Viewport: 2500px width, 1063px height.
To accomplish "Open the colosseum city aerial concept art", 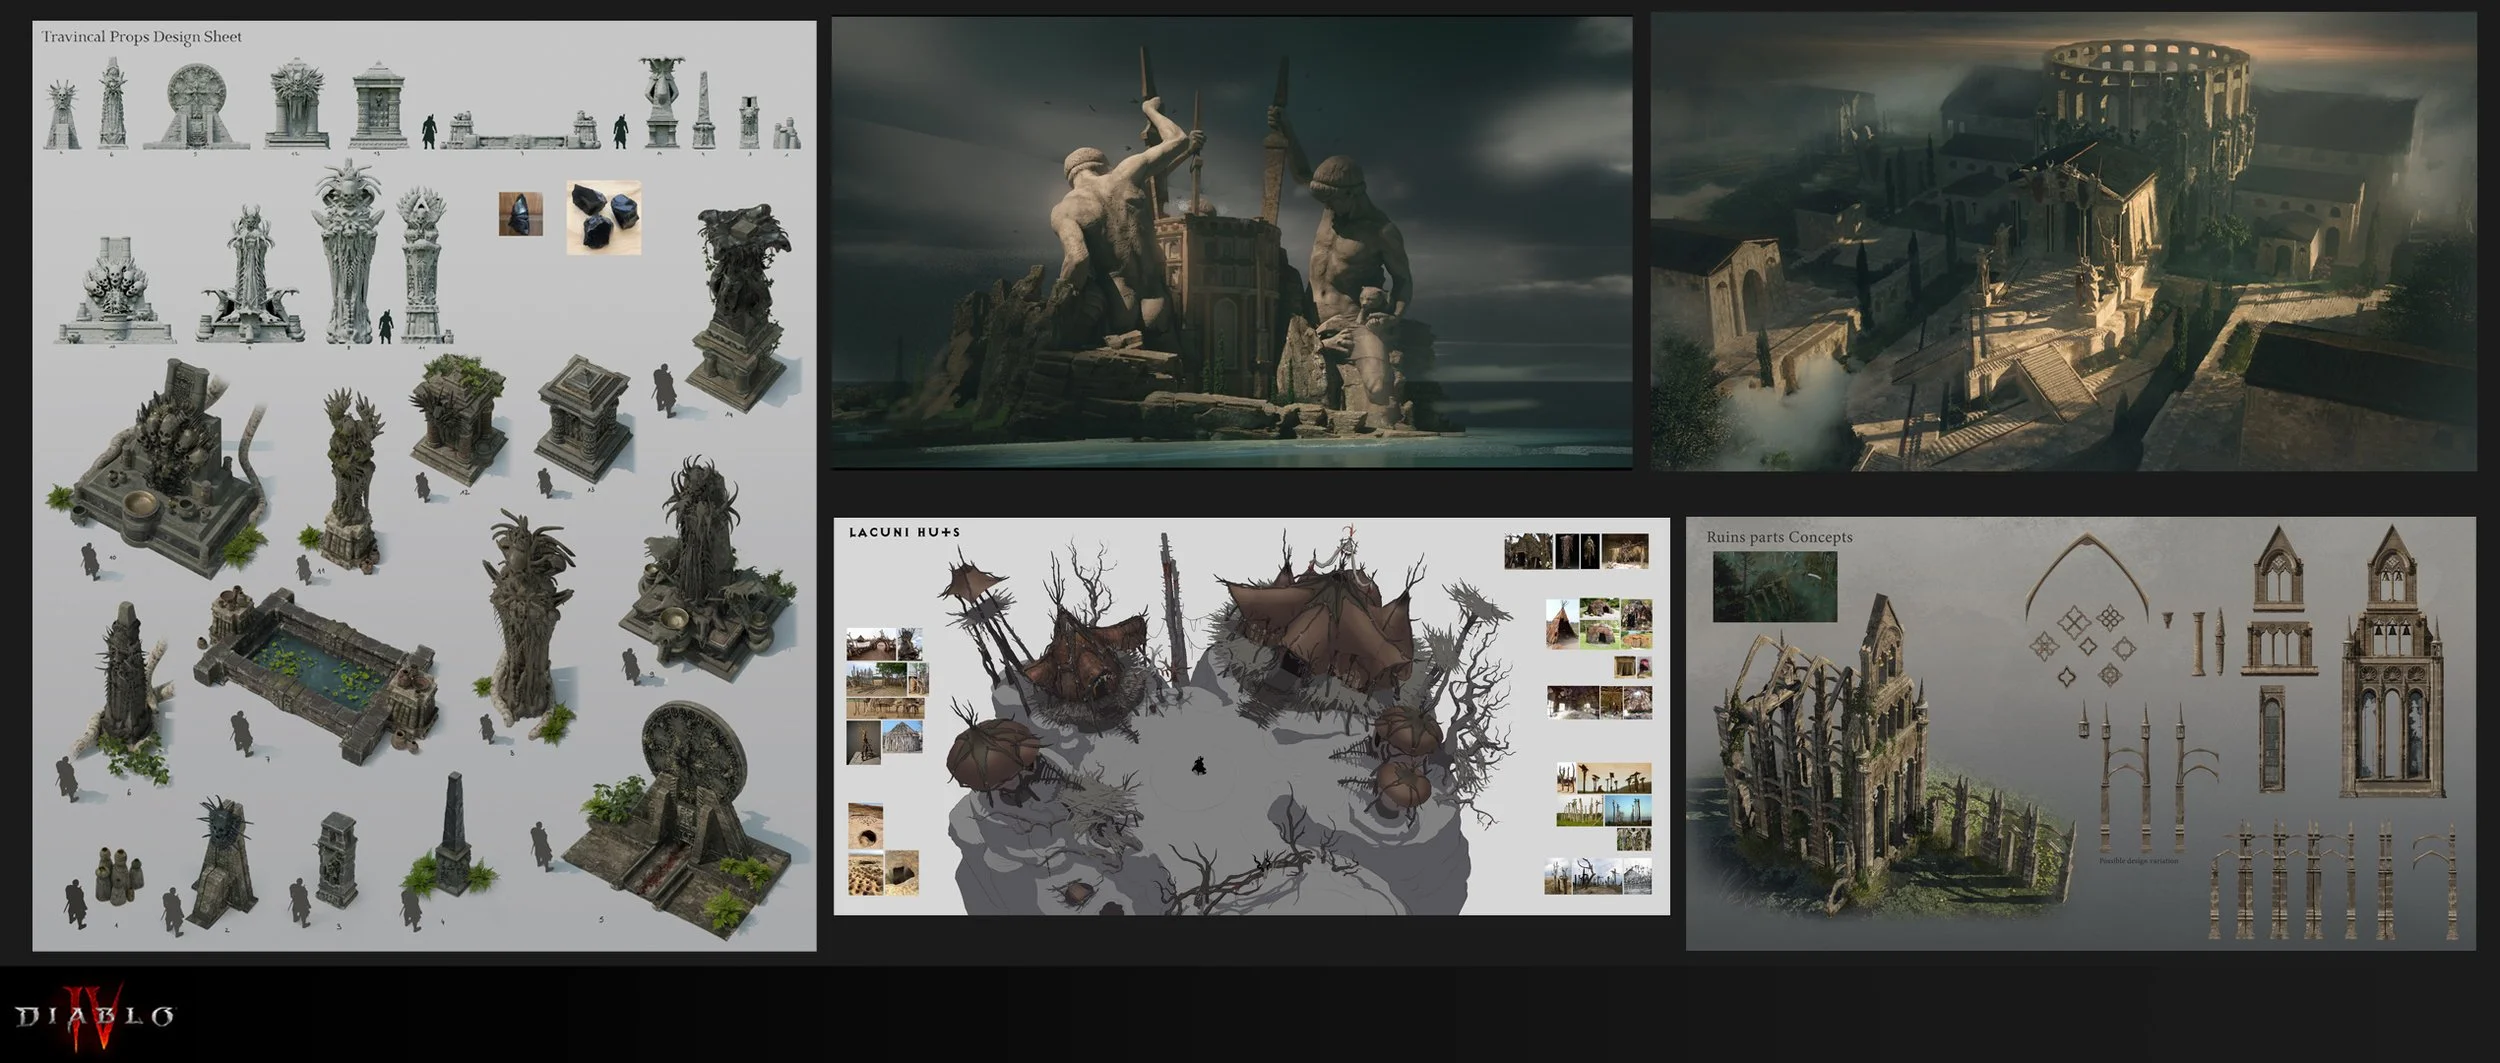I will [x=2063, y=242].
